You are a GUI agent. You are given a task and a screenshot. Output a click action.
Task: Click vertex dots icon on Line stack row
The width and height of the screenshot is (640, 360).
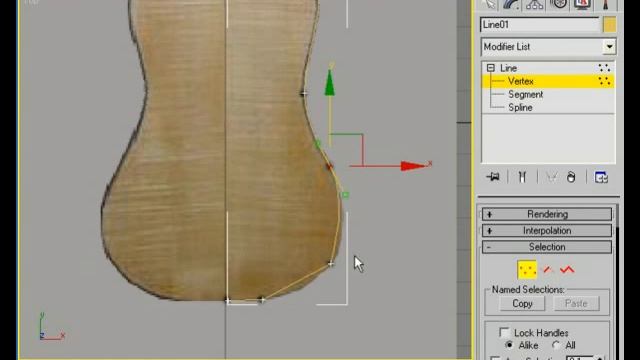click(x=604, y=68)
